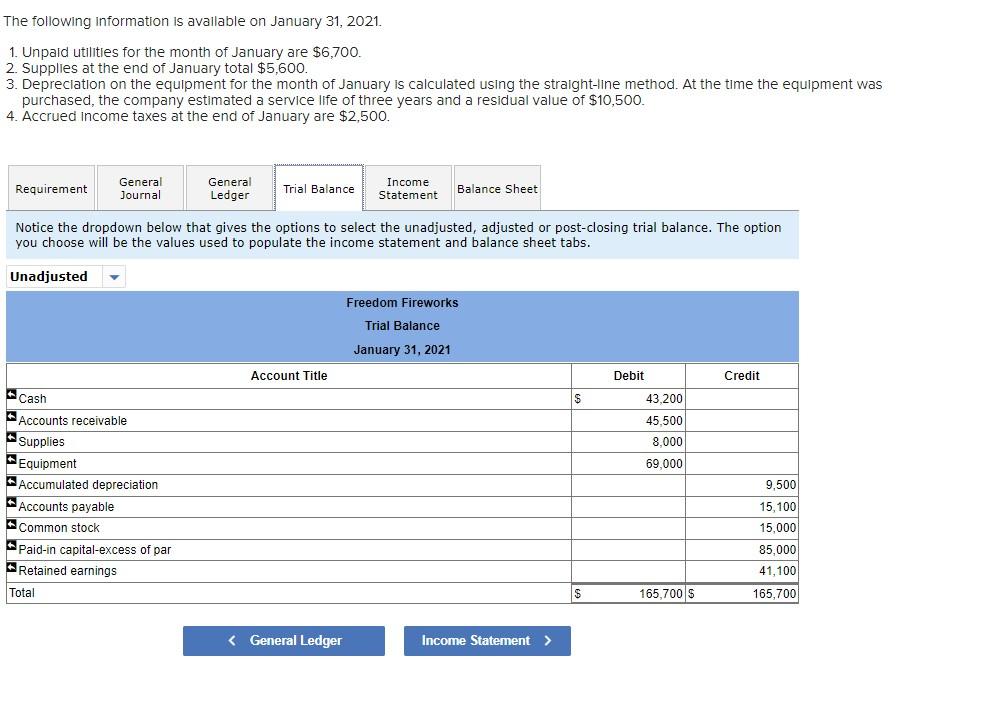Click the General Ledger navigation button

(283, 641)
